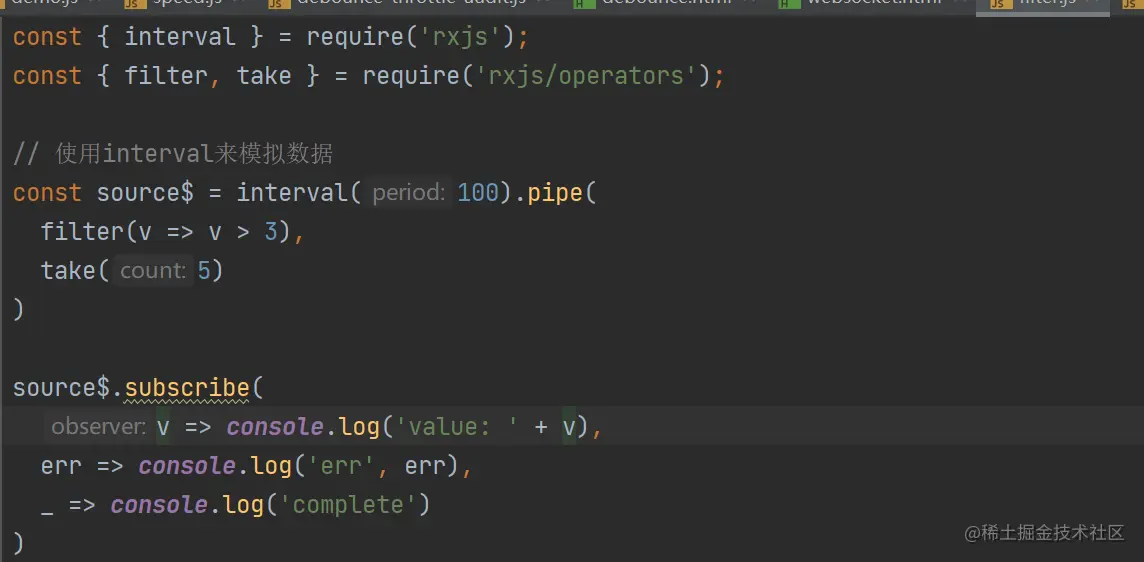Screen dimensions: 1144x562
Task: Click the pipe method call
Action: (554, 193)
